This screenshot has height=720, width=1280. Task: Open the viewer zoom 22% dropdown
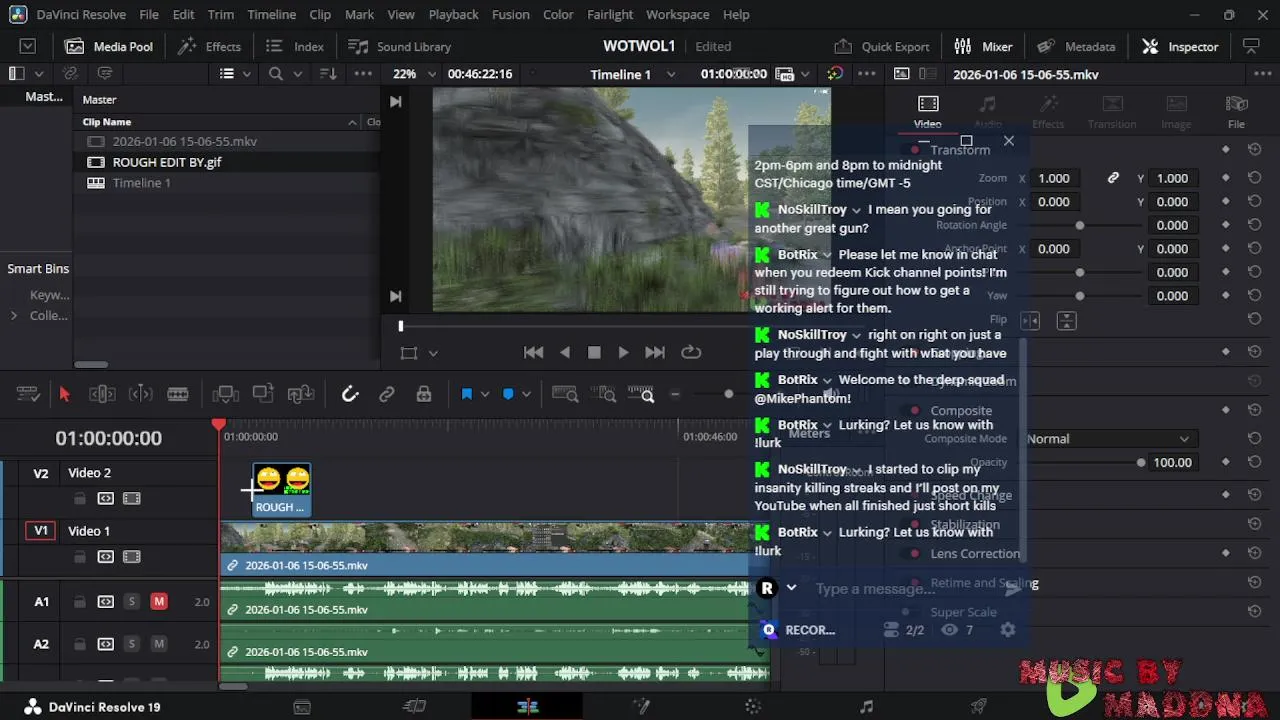pos(414,74)
